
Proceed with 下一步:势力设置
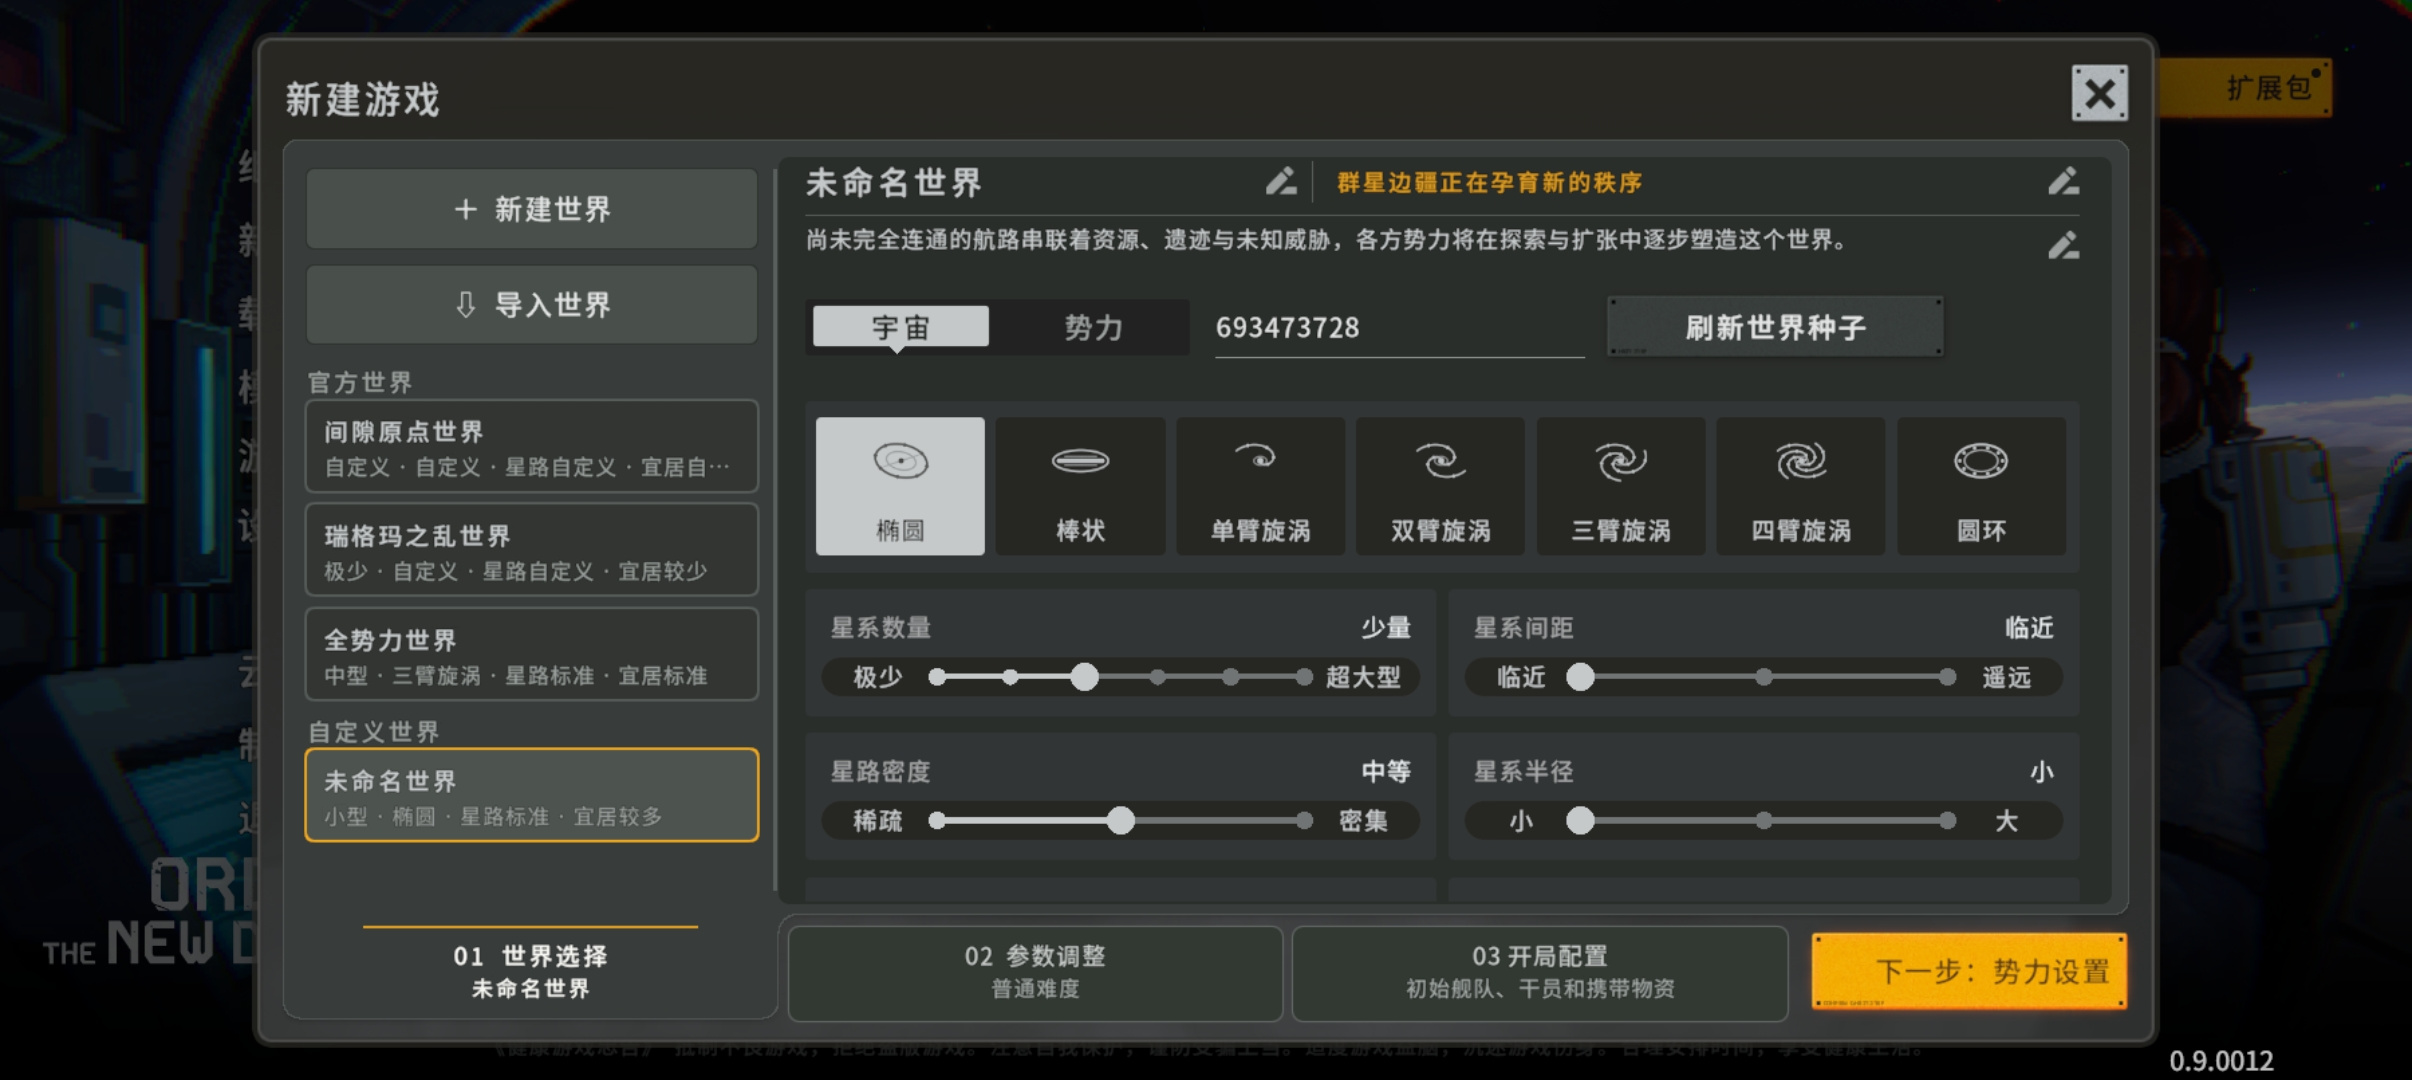pyautogui.click(x=1969, y=971)
